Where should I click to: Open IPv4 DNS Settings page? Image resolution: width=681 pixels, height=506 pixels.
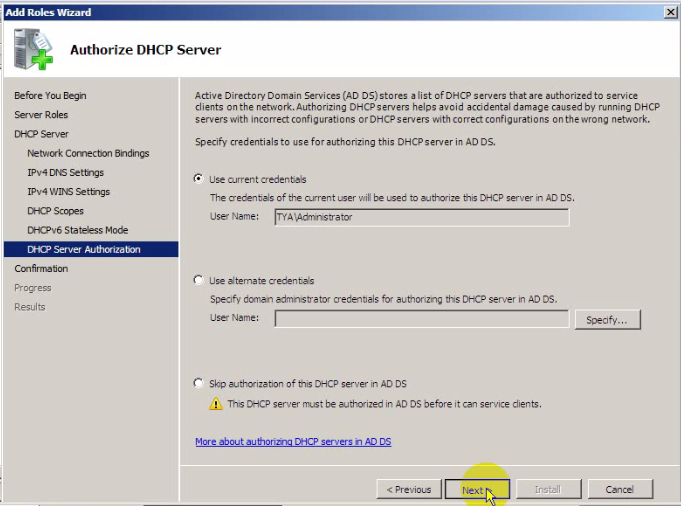pyautogui.click(x=66, y=172)
